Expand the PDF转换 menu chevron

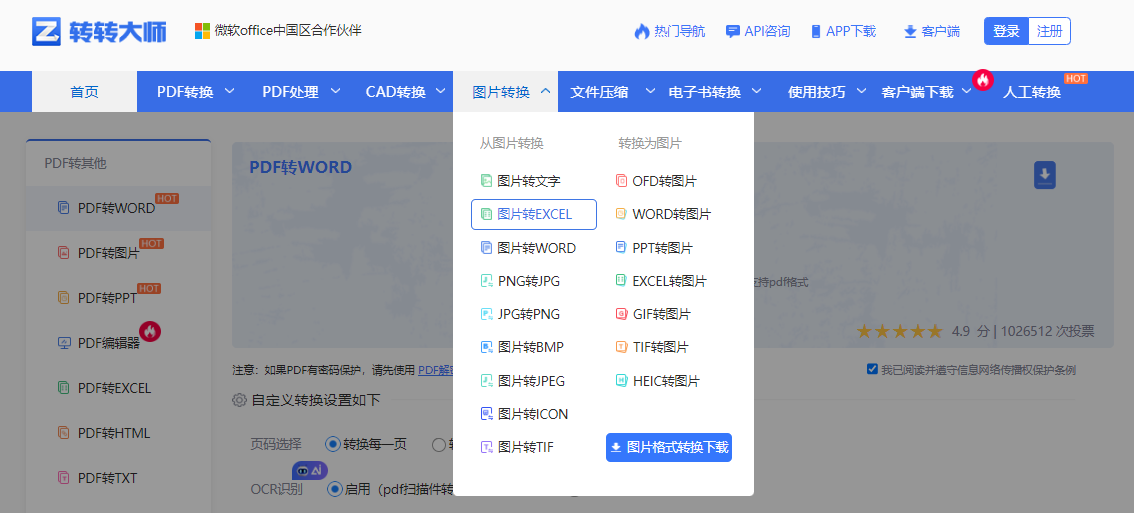(230, 91)
